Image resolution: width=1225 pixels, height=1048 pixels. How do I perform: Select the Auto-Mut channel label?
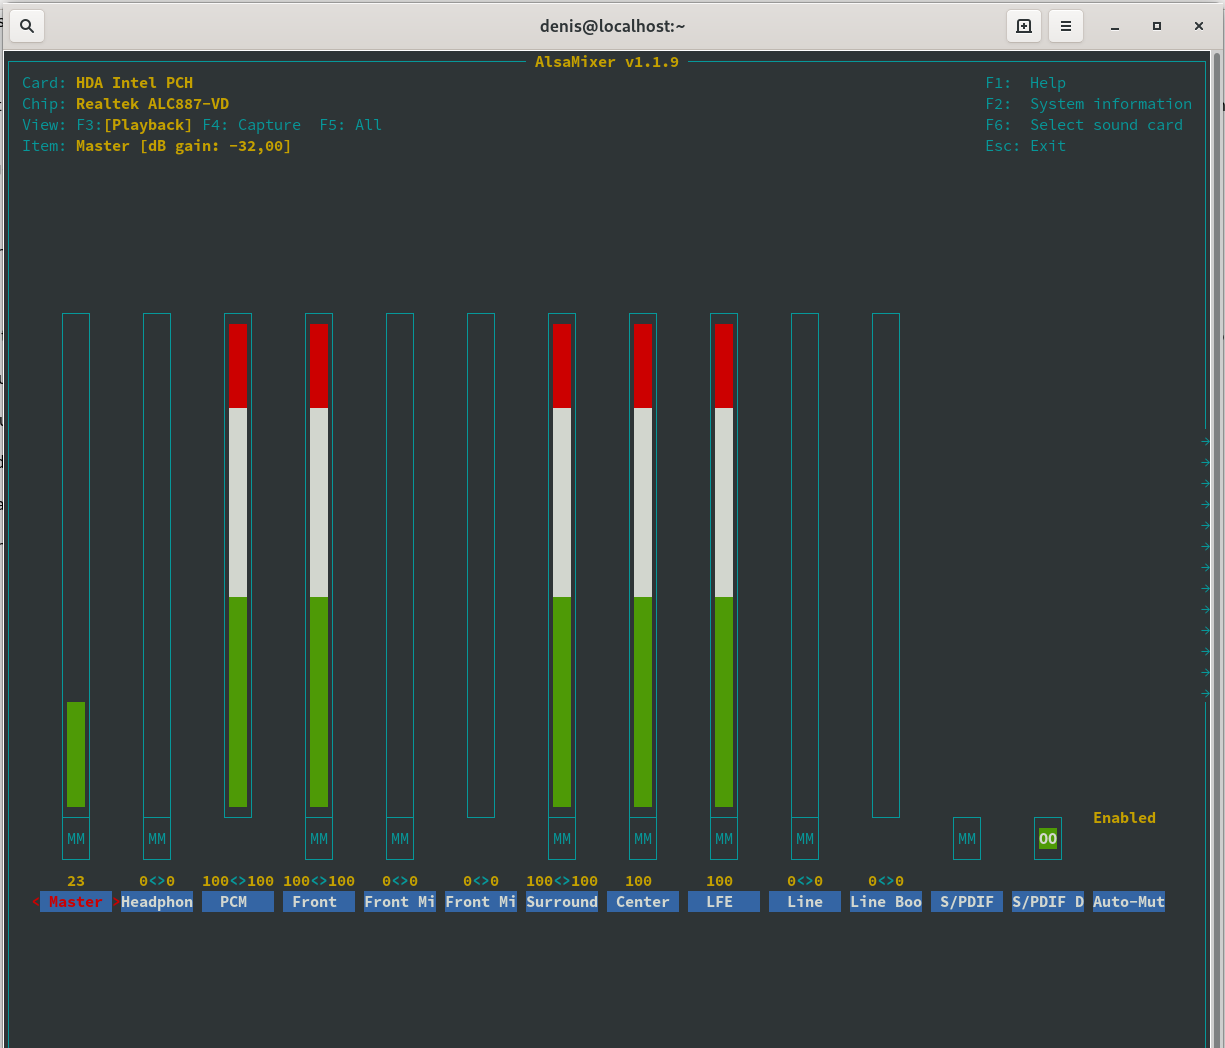[x=1129, y=902]
